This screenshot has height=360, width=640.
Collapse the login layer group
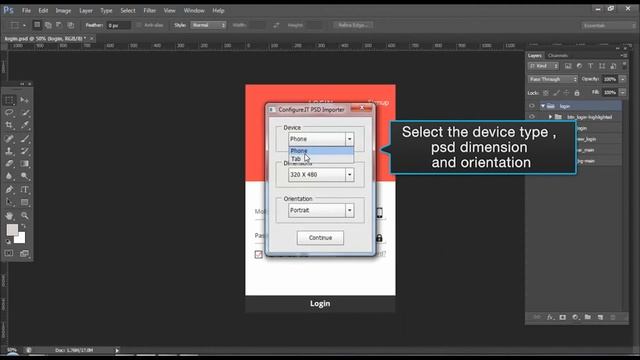click(543, 106)
